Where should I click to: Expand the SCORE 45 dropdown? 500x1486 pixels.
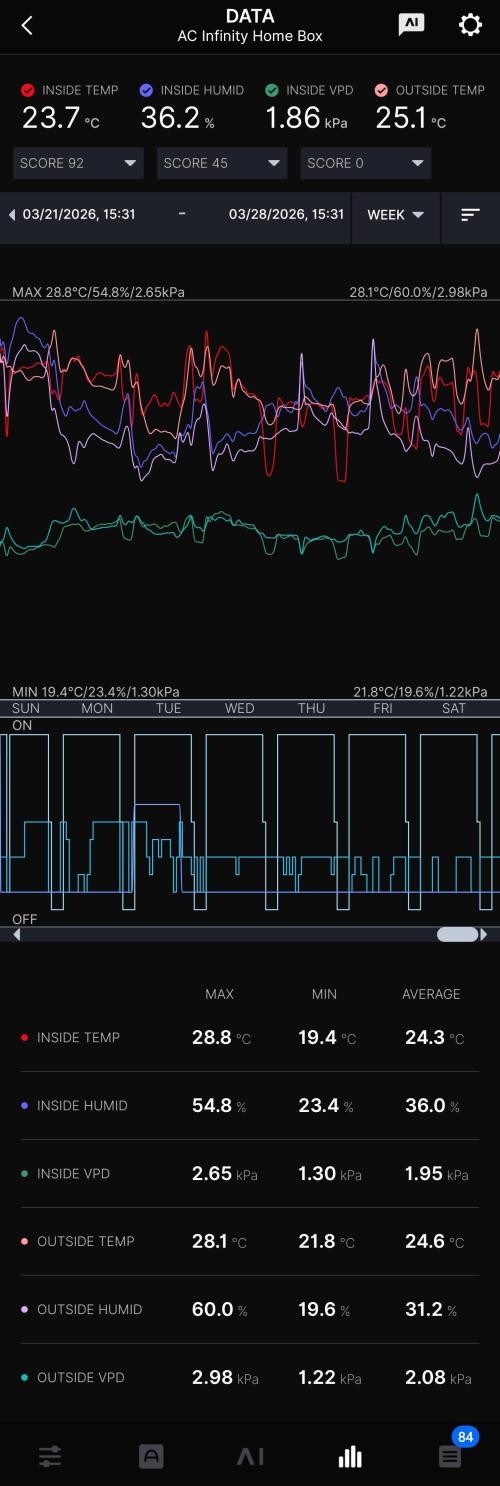click(x=222, y=163)
